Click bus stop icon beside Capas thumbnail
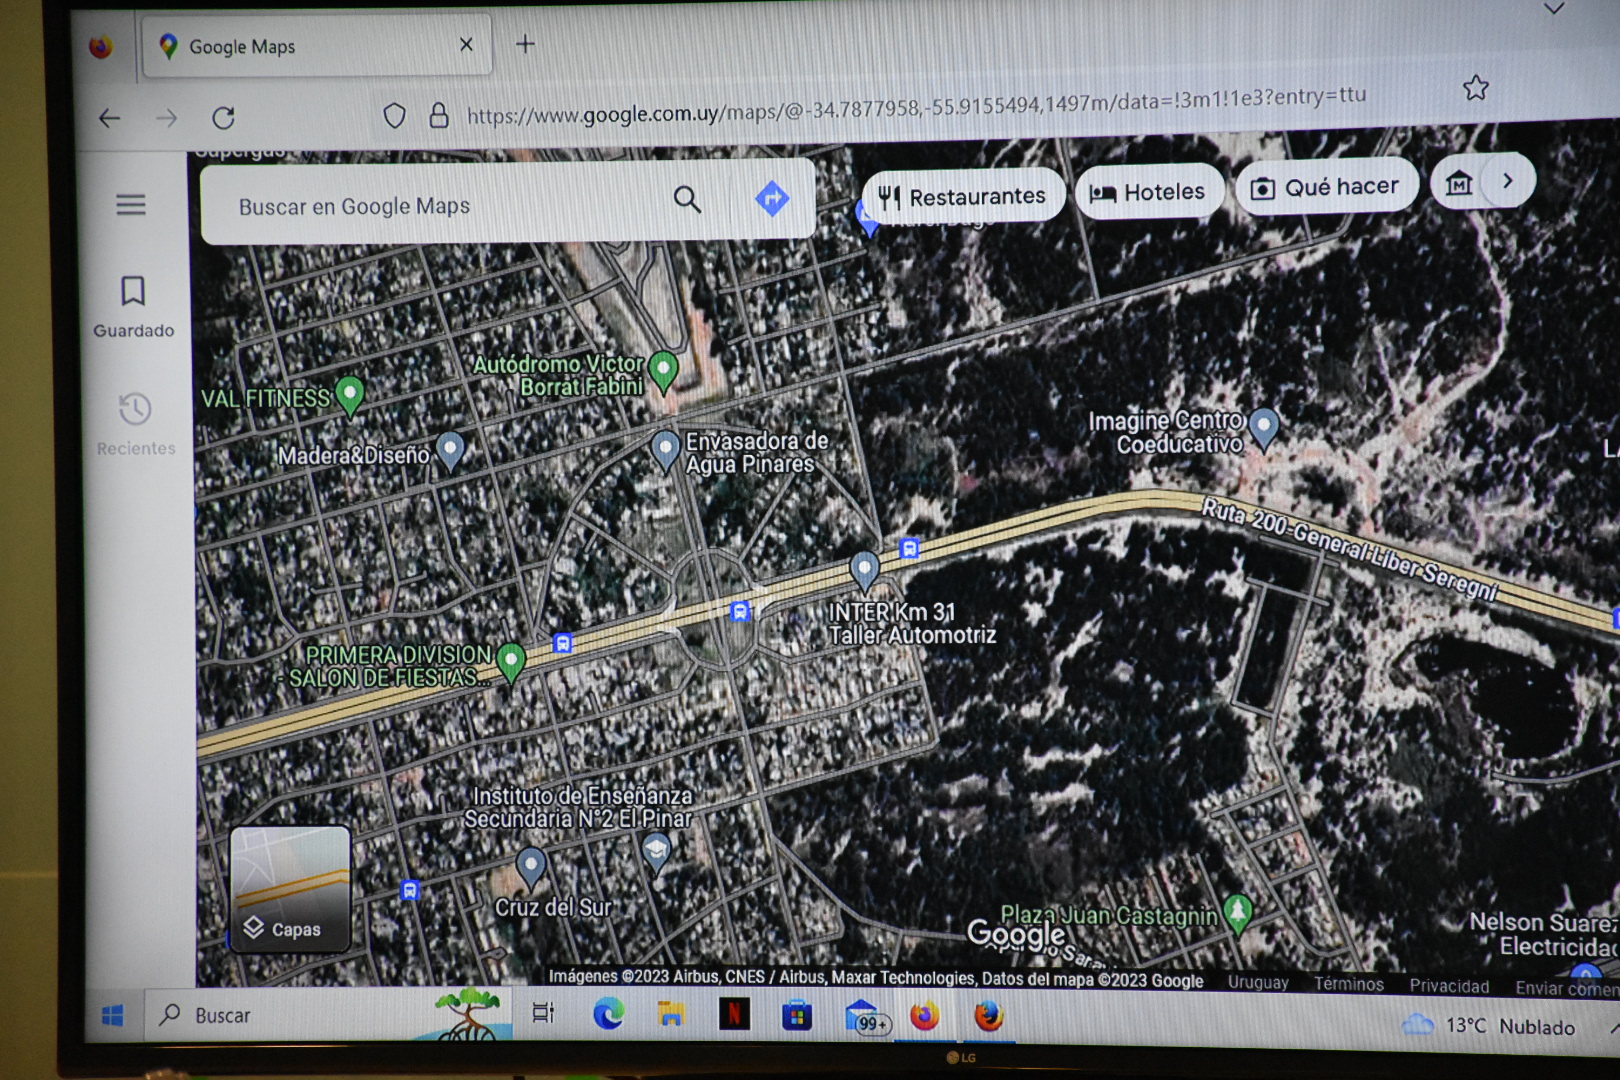Image resolution: width=1620 pixels, height=1080 pixels. [410, 890]
